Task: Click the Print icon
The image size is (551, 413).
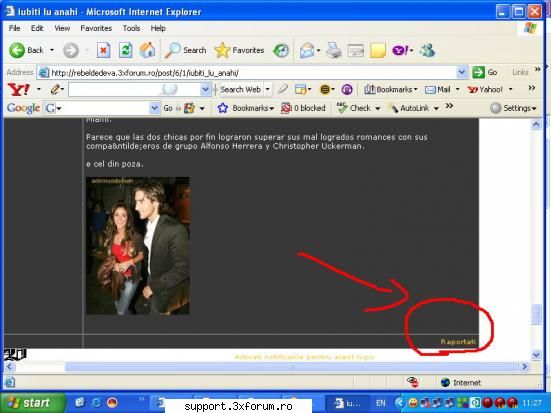Action: 333,50
